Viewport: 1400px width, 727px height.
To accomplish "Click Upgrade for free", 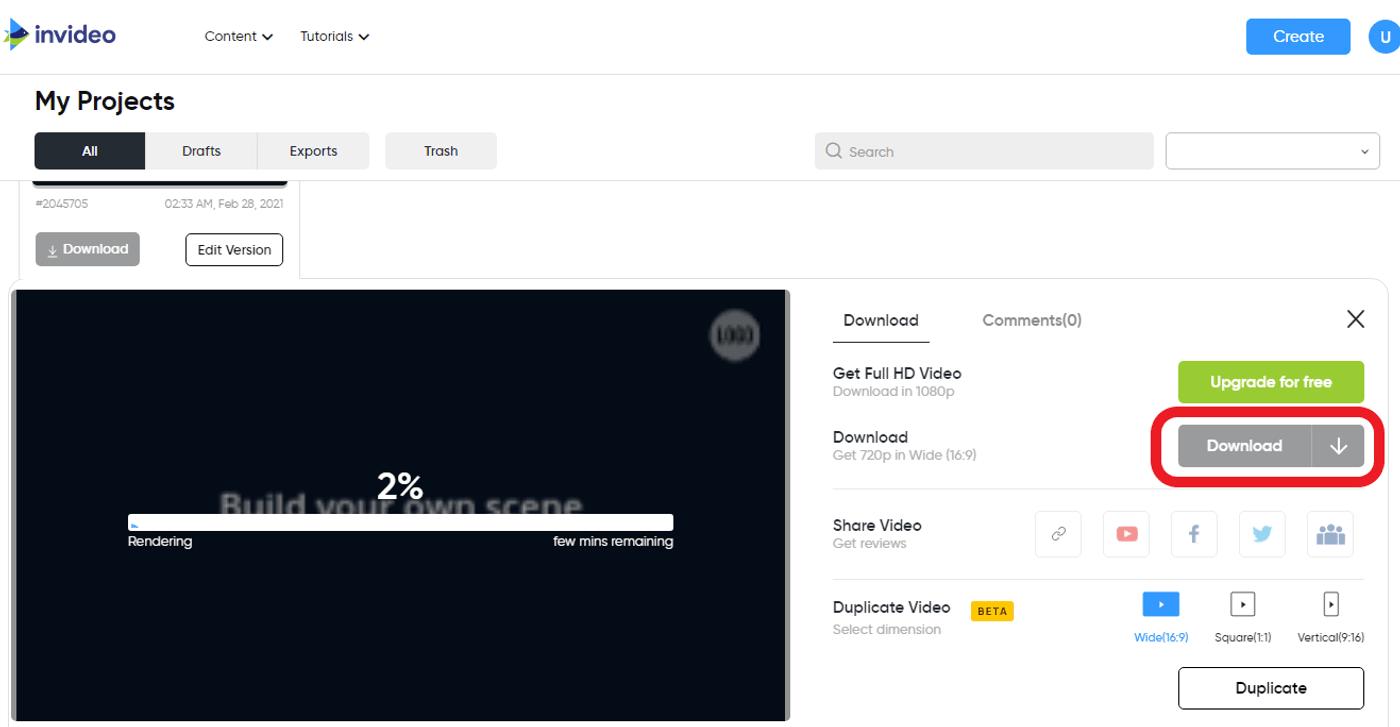I will [x=1270, y=382].
